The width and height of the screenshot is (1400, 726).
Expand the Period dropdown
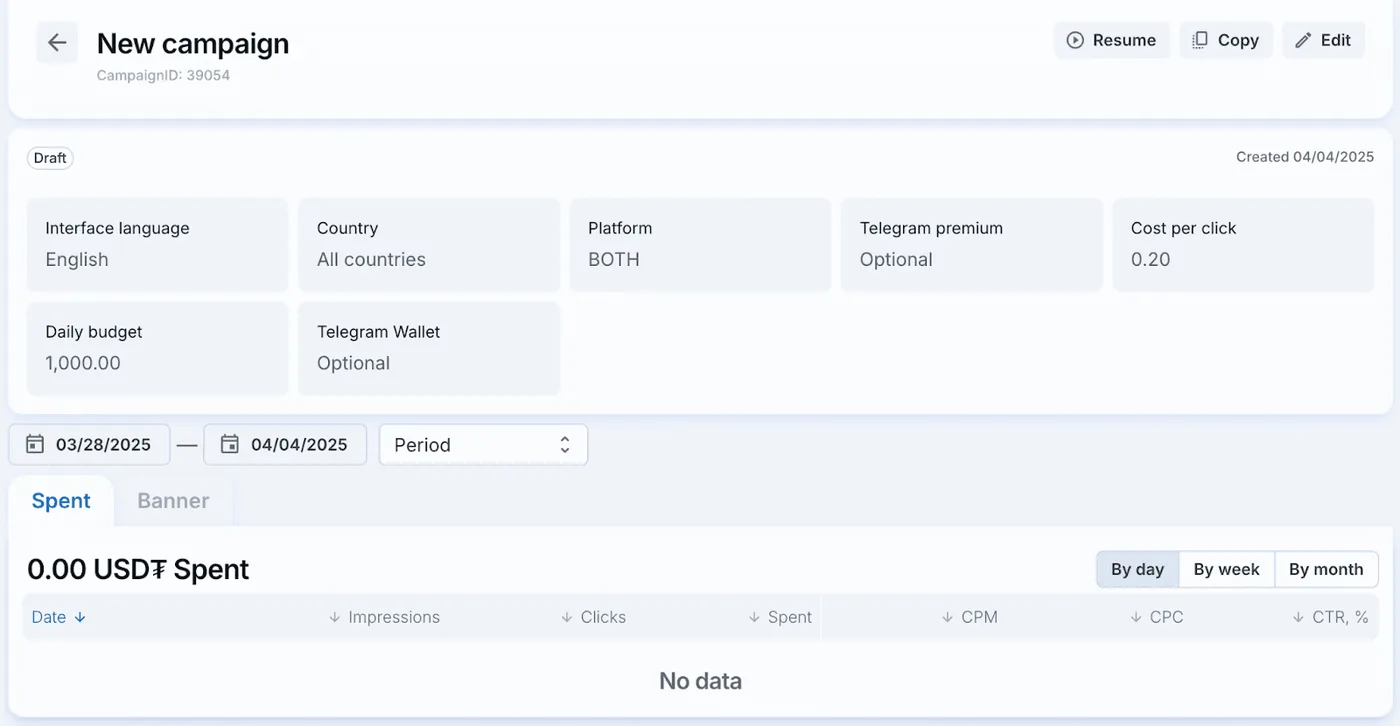pyautogui.click(x=483, y=444)
